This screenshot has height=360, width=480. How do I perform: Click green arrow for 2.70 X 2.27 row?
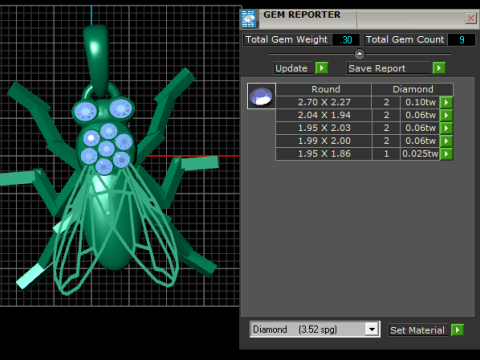pyautogui.click(x=446, y=102)
